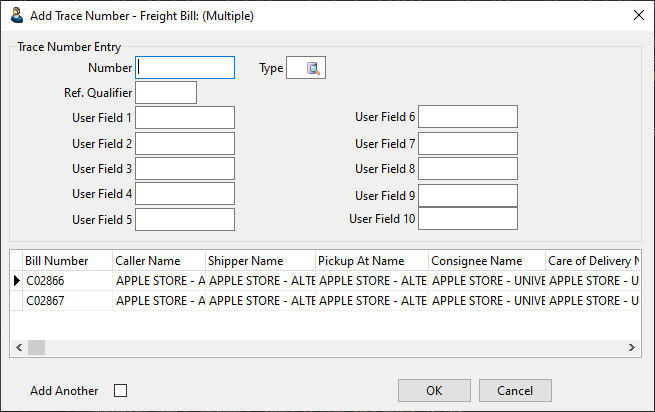This screenshot has width=655, height=412.
Task: Open the Type lookup search icon
Action: click(x=313, y=68)
